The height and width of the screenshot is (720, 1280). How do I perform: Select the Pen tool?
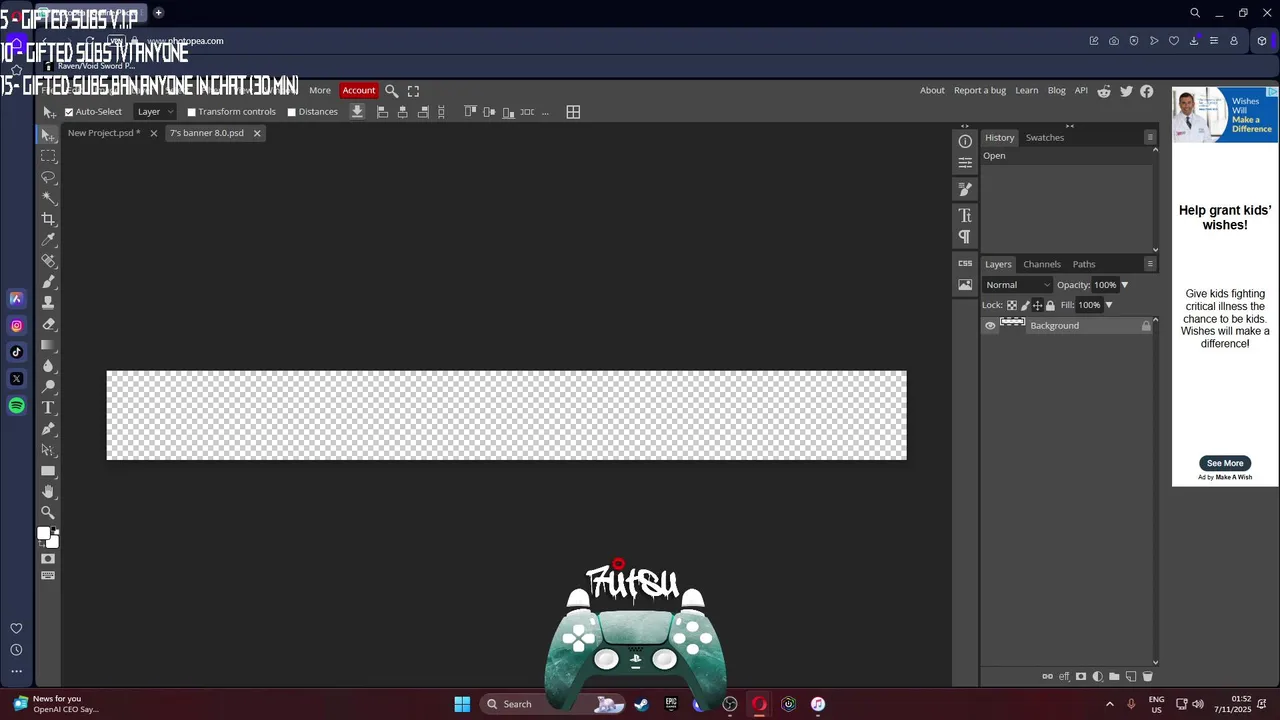pos(48,429)
